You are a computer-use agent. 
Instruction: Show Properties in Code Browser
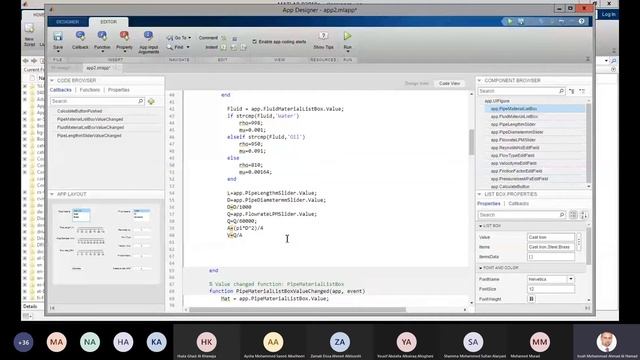point(119,90)
